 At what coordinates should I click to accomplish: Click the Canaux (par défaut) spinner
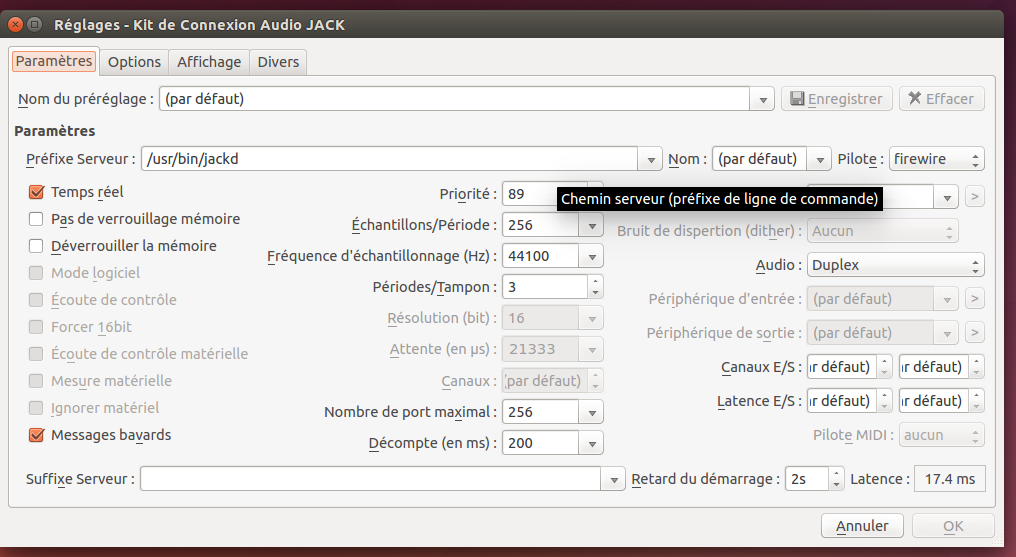(553, 381)
